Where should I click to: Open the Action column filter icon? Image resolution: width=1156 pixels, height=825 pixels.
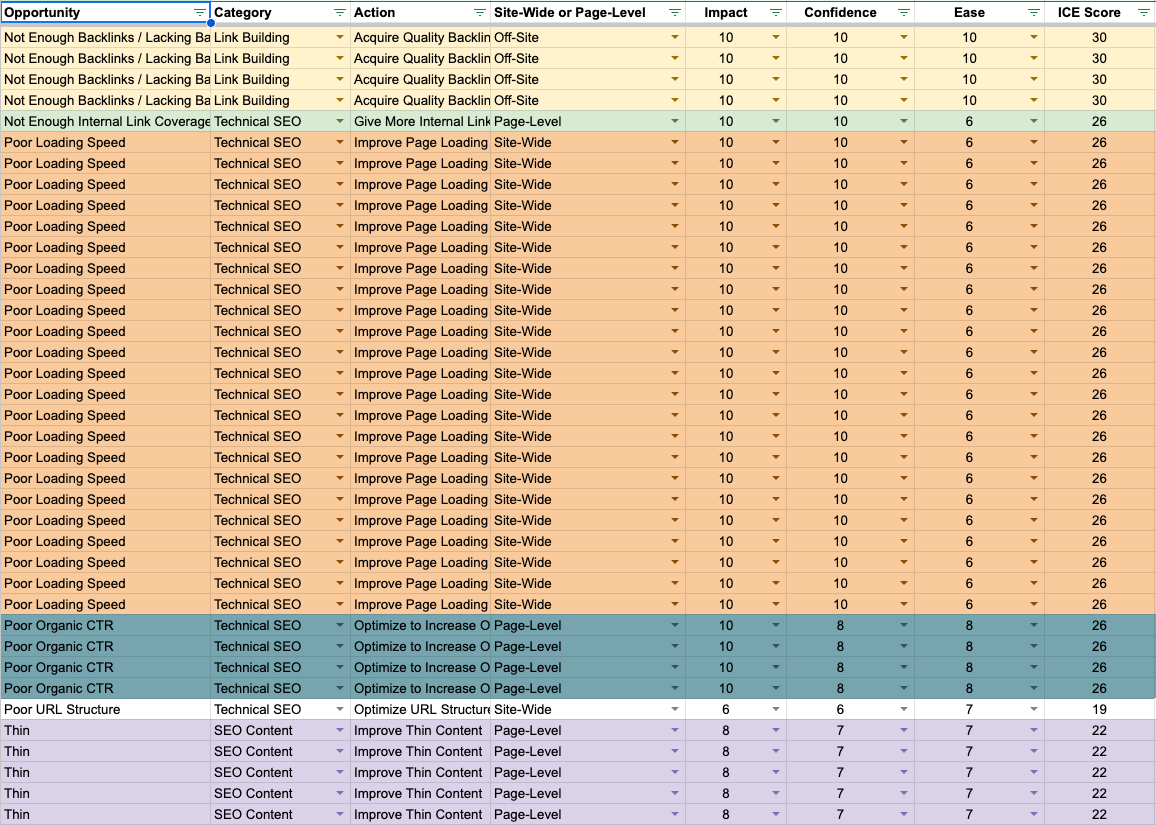480,13
